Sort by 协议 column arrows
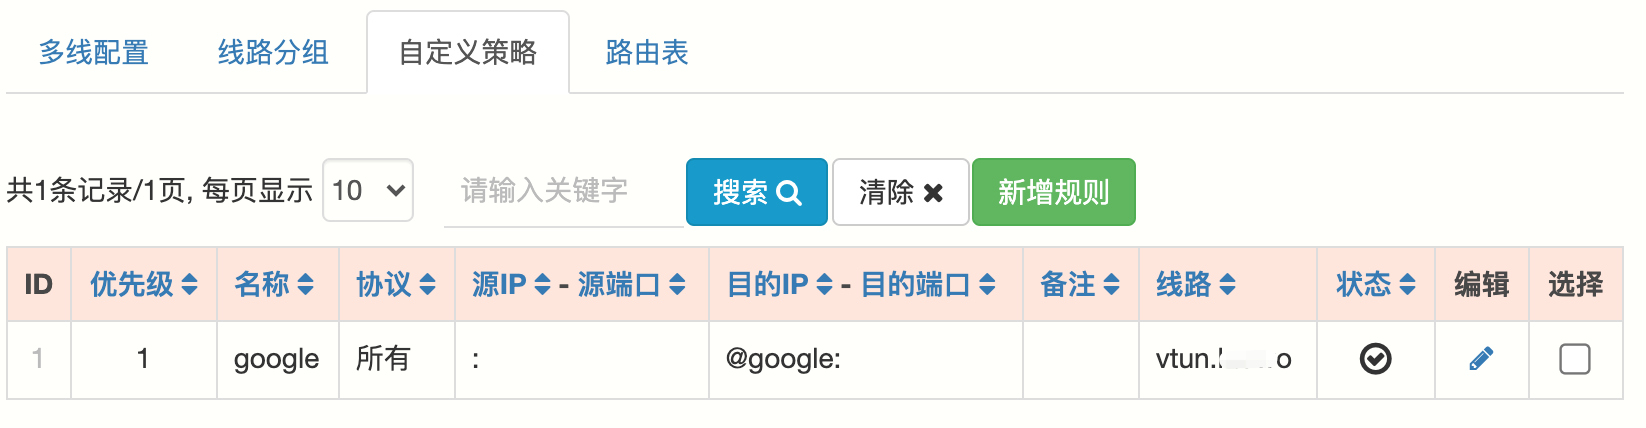 428,285
